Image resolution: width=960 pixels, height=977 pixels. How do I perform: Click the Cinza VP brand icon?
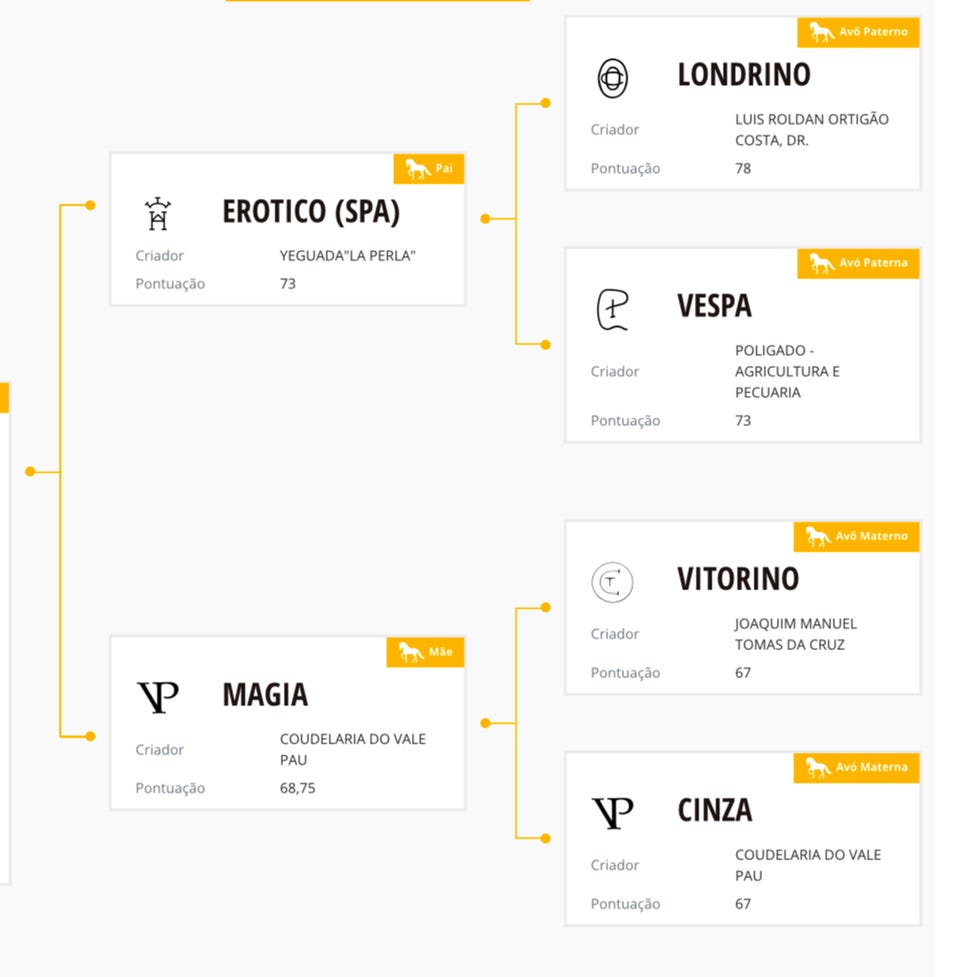[x=612, y=813]
